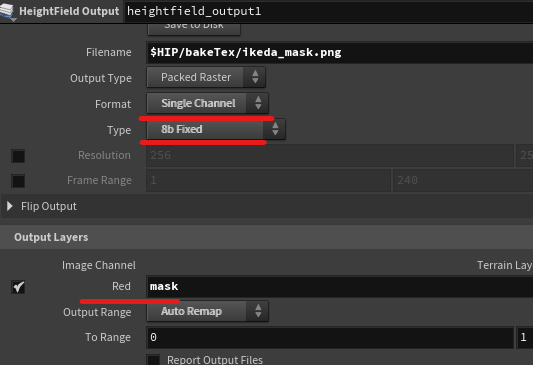Click the mask terrain layer field
The image size is (533, 365).
(340, 286)
